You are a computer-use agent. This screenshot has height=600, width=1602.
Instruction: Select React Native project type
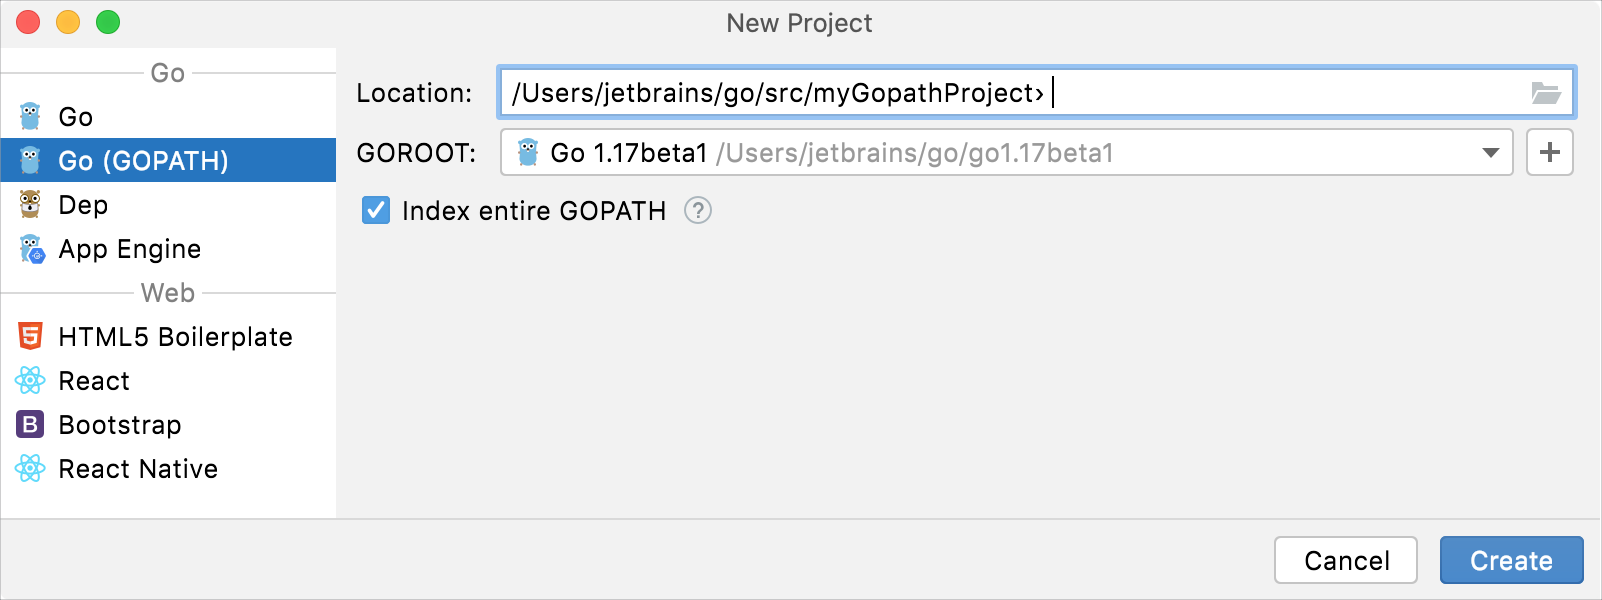click(x=168, y=469)
